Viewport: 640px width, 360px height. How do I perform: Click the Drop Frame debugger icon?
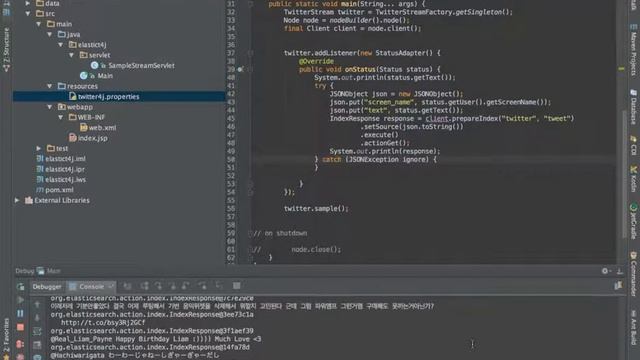tap(203, 286)
